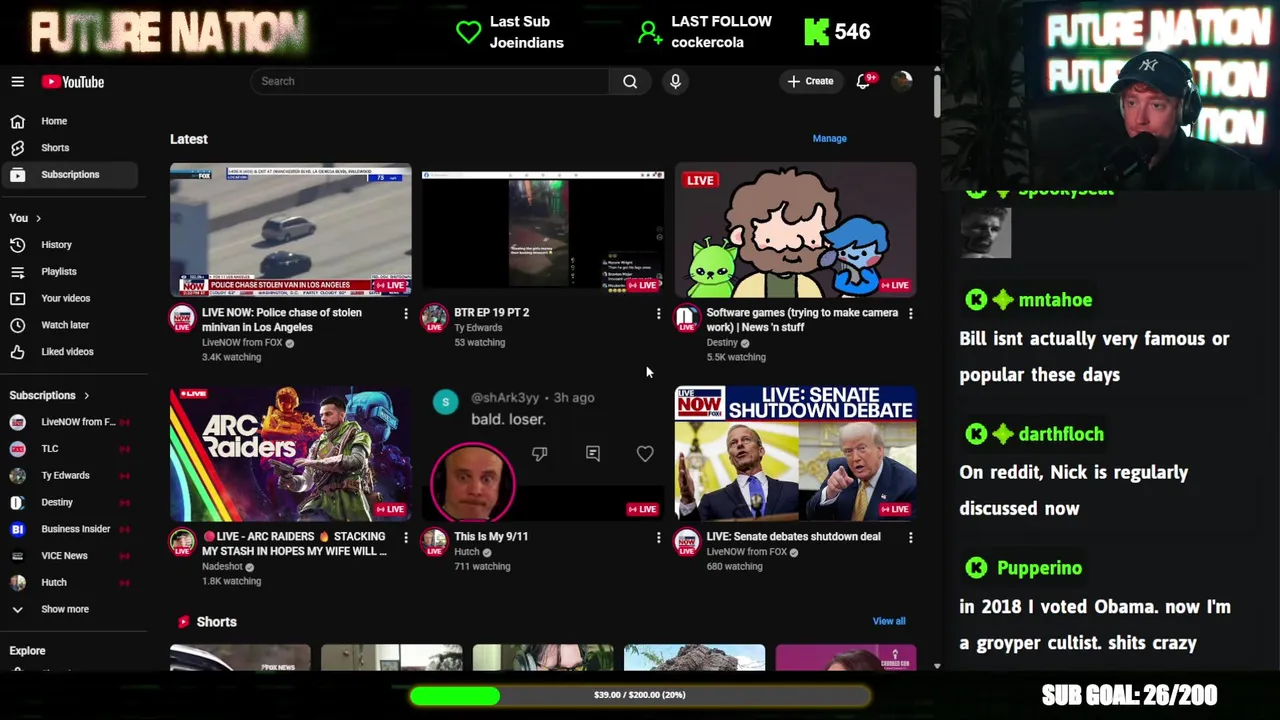Click the YouTube logo

[x=73, y=82]
